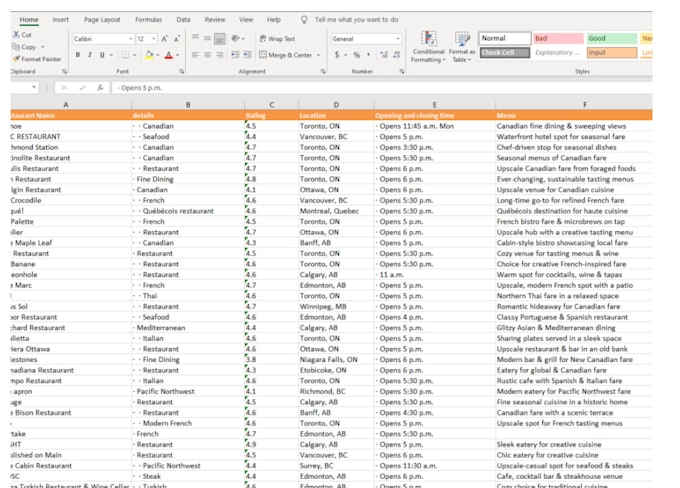Screen dimensions: 680x488
Task: Click the Copy command
Action: point(24,47)
